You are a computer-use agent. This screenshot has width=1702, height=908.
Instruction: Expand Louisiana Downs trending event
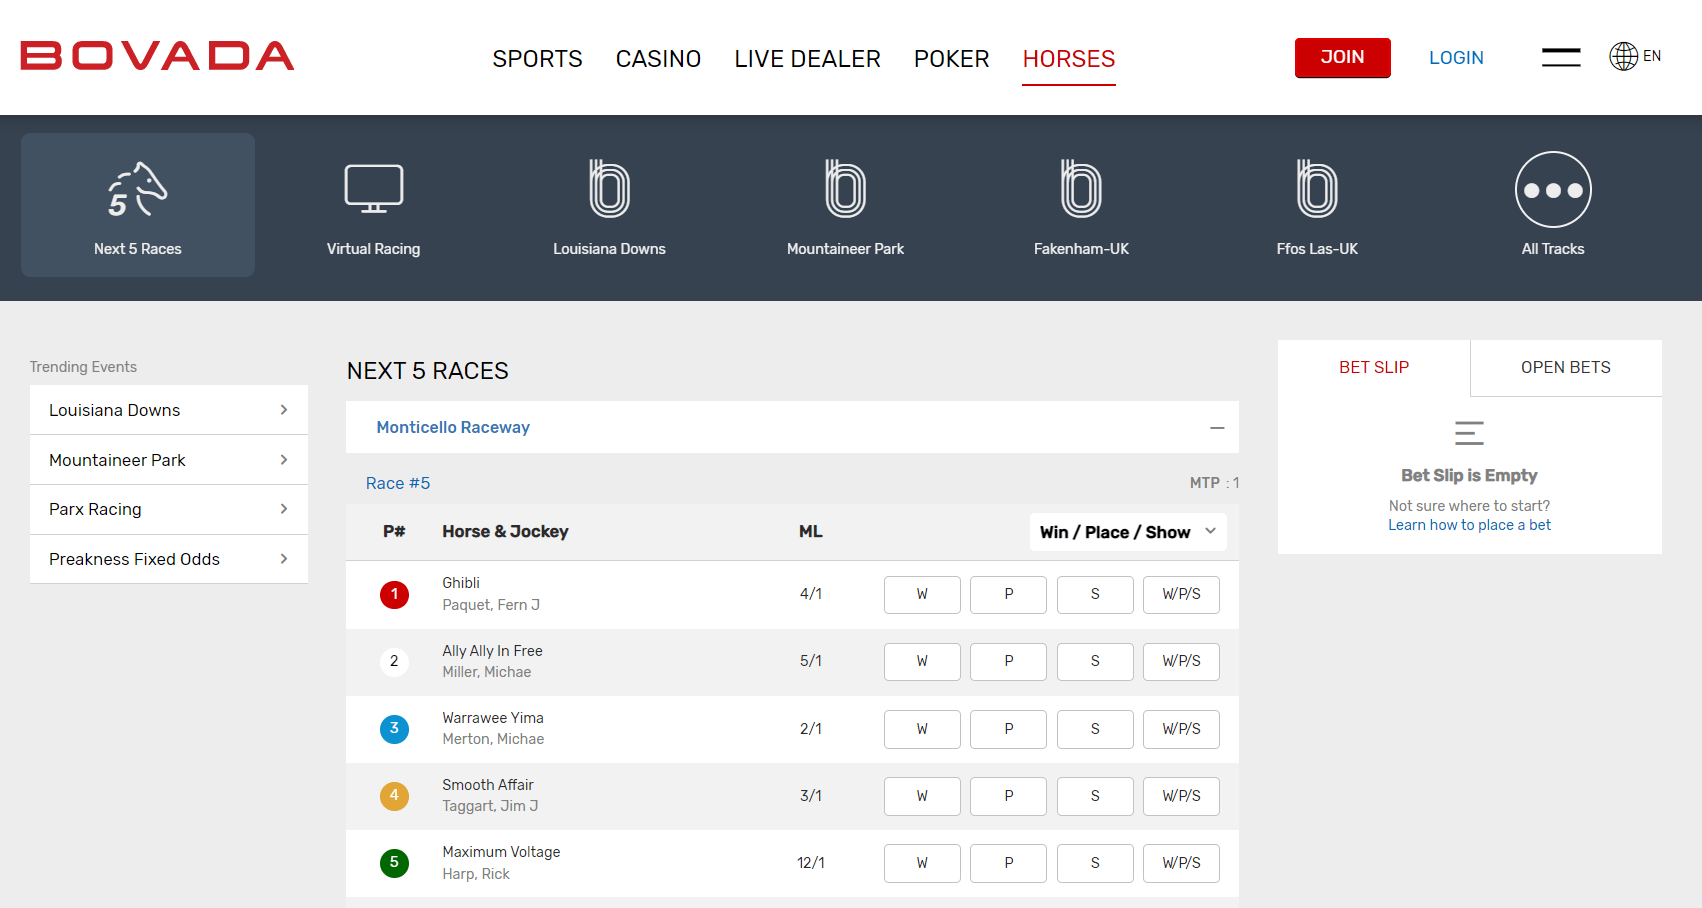[169, 410]
